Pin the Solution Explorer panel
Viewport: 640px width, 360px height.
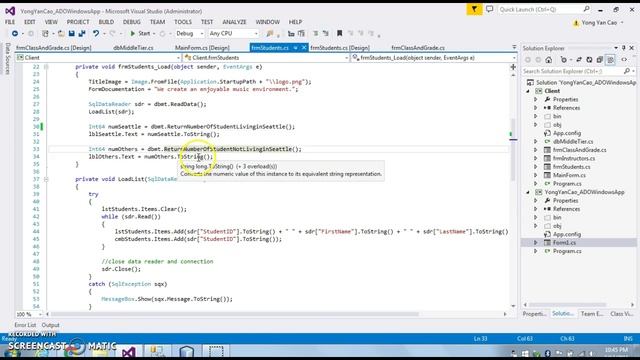pos(624,48)
